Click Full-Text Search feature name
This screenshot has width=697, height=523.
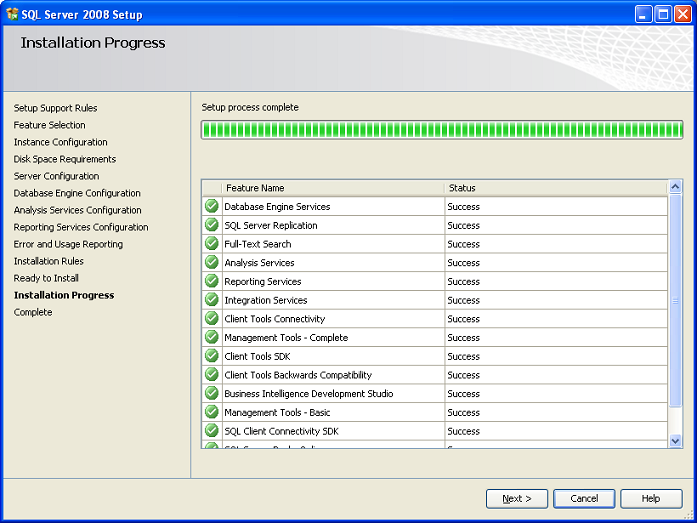pyautogui.click(x=257, y=244)
